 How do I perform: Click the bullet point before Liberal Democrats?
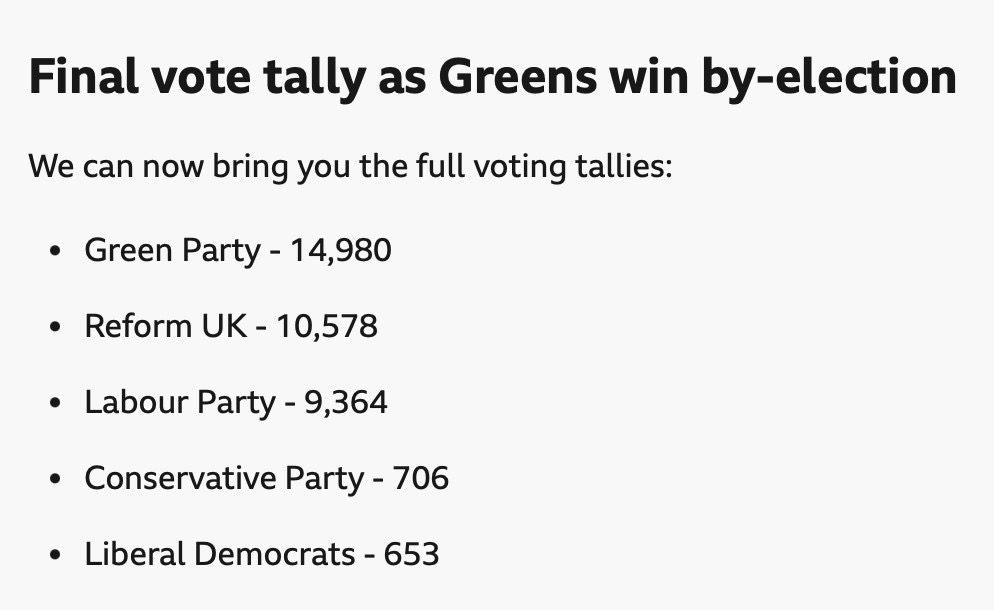56,555
